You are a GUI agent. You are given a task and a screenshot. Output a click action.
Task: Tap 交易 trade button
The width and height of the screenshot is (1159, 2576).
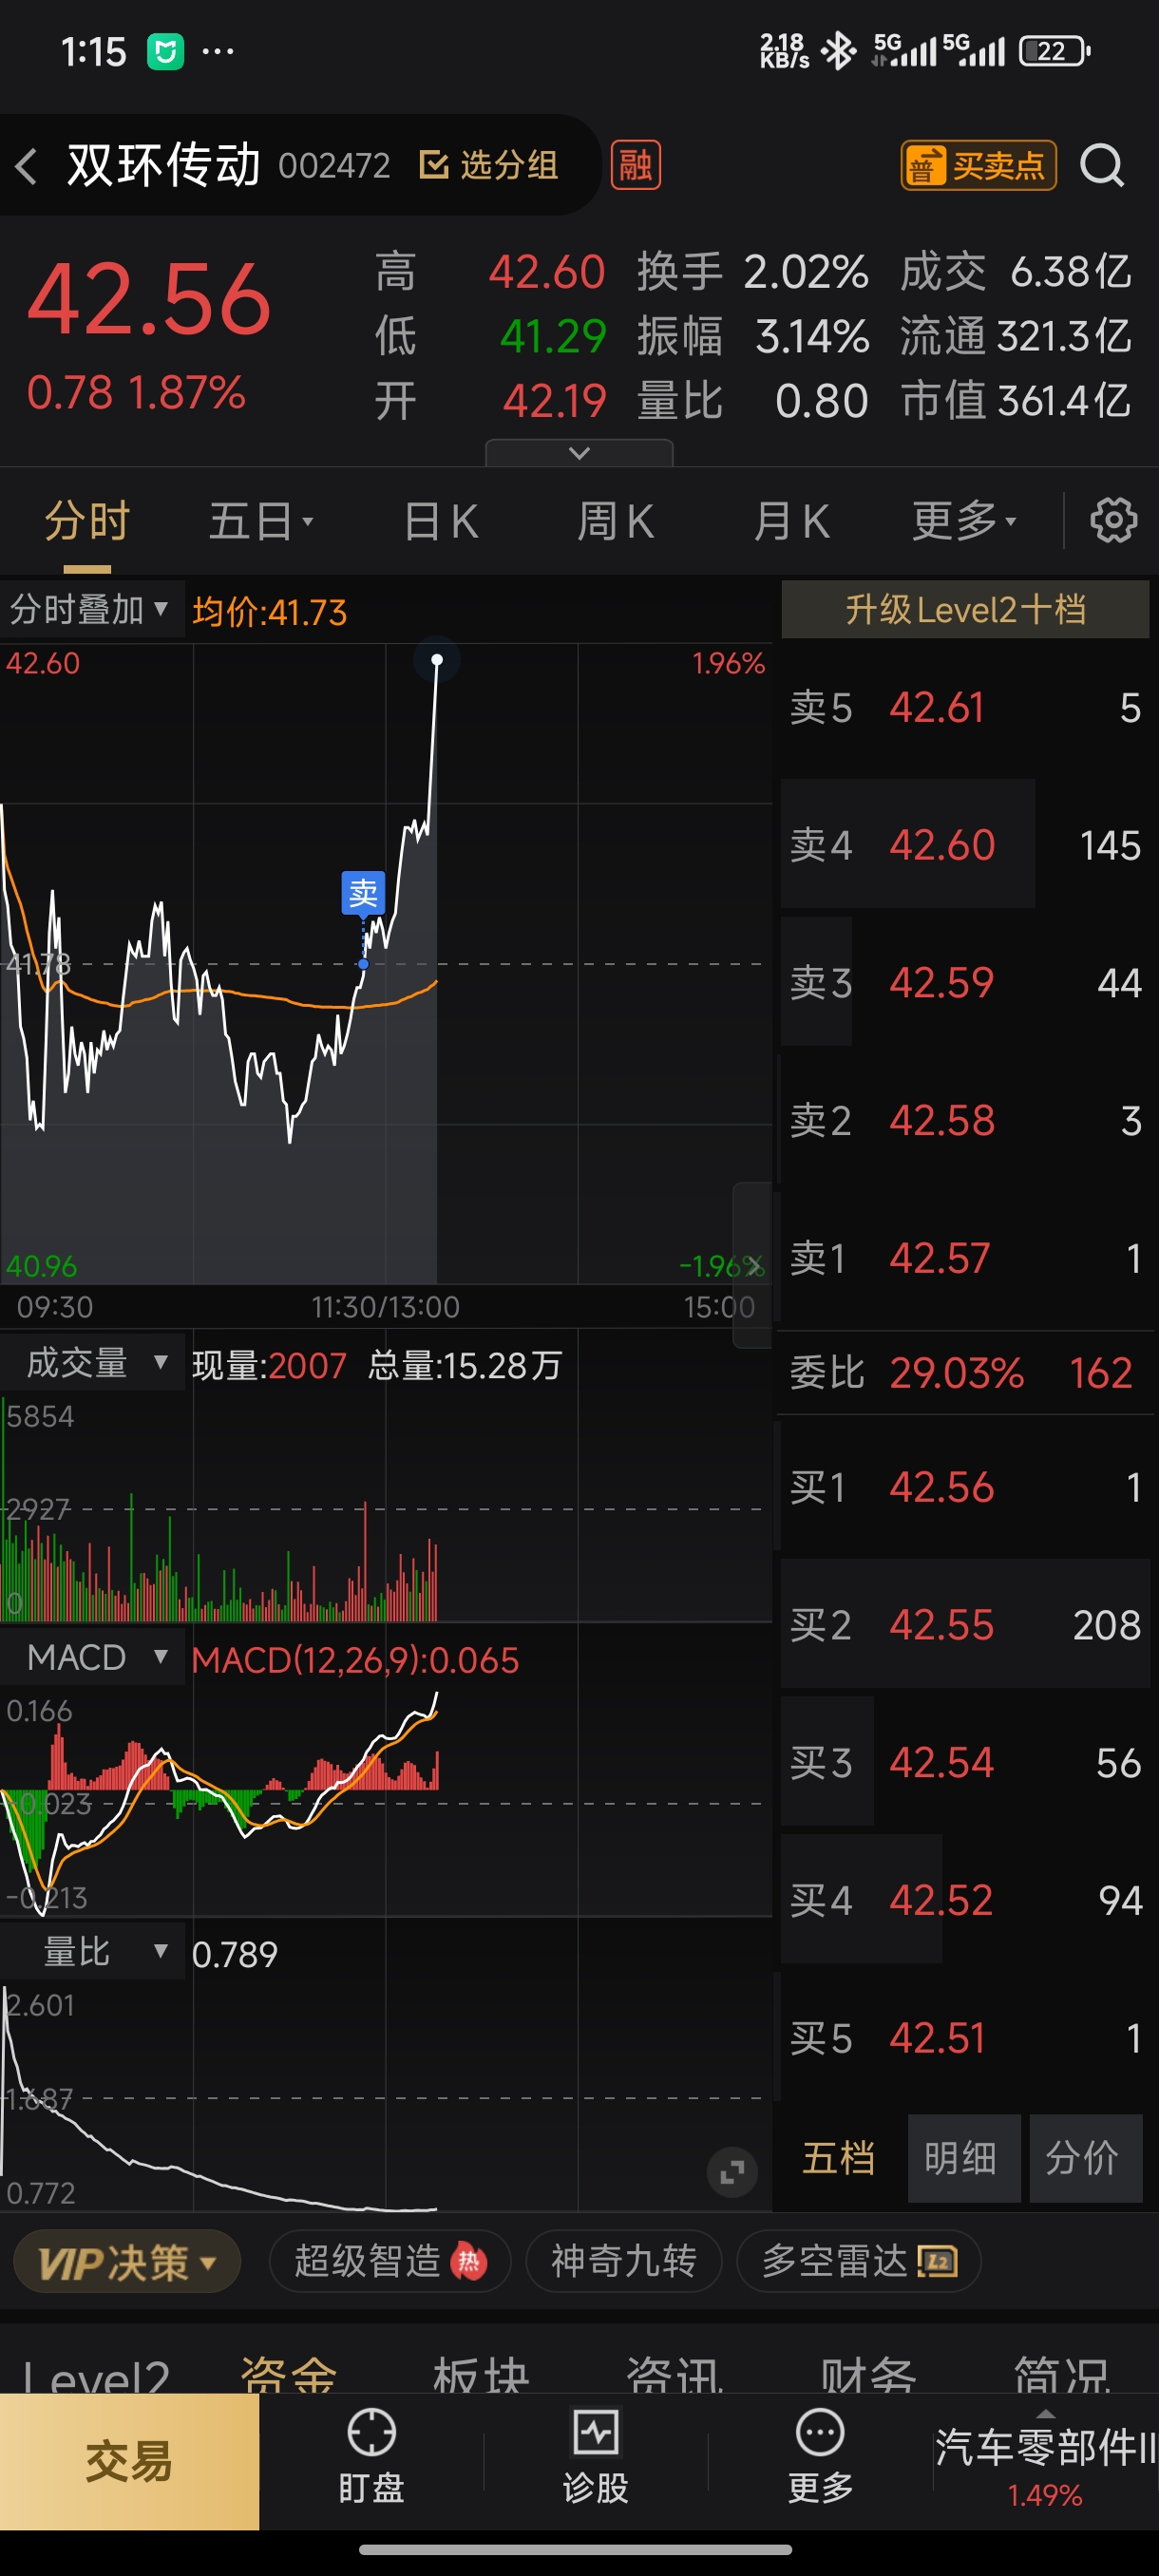point(129,2461)
